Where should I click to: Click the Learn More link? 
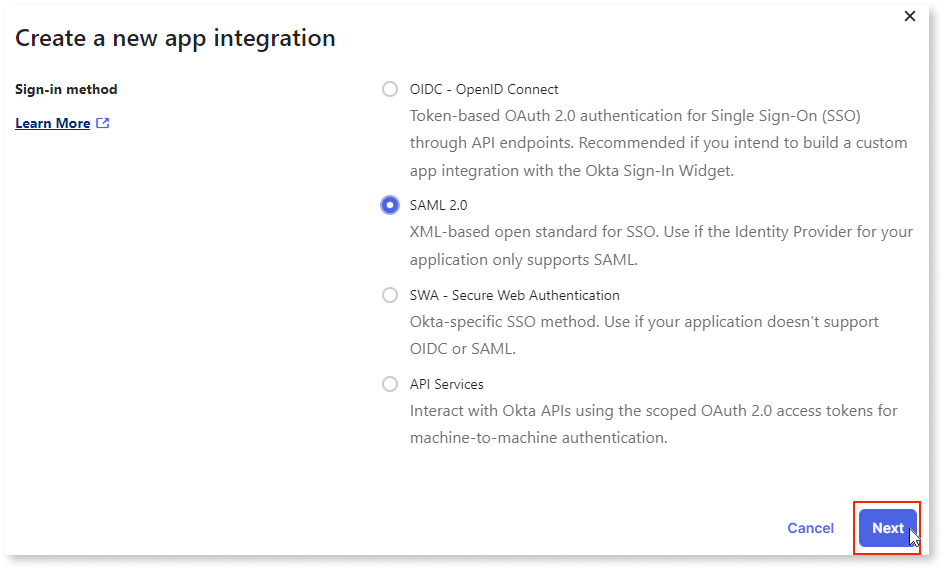click(x=53, y=123)
